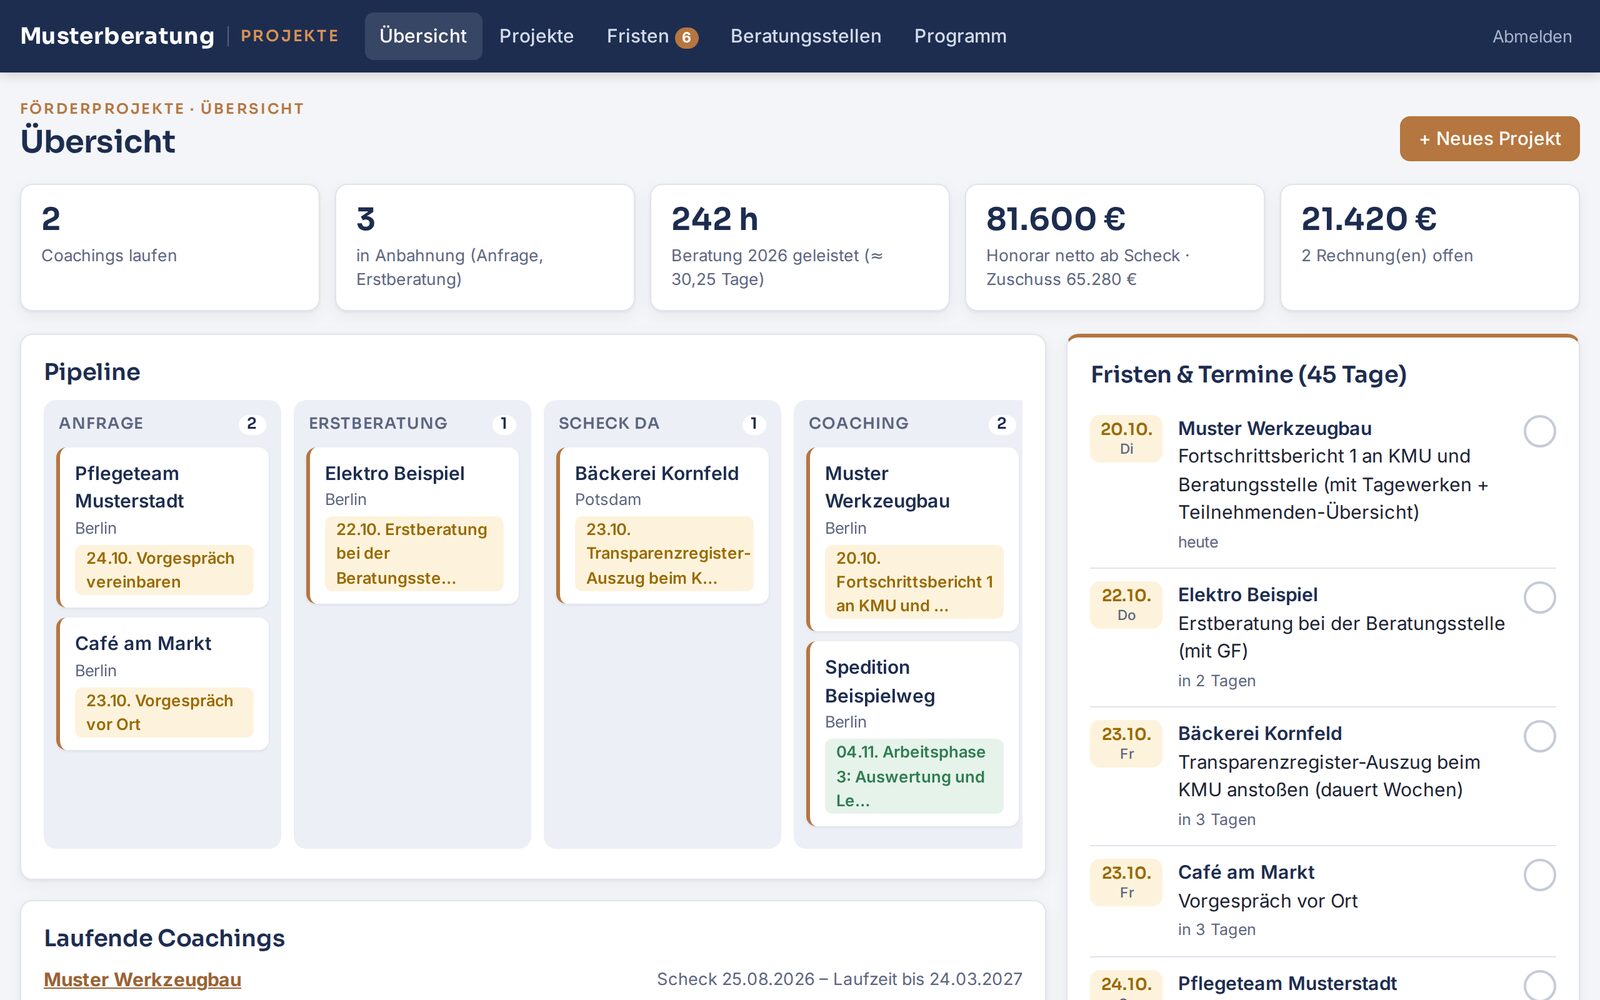The image size is (1600, 1000).
Task: Open the Café am Markt pipeline card
Action: pos(163,684)
